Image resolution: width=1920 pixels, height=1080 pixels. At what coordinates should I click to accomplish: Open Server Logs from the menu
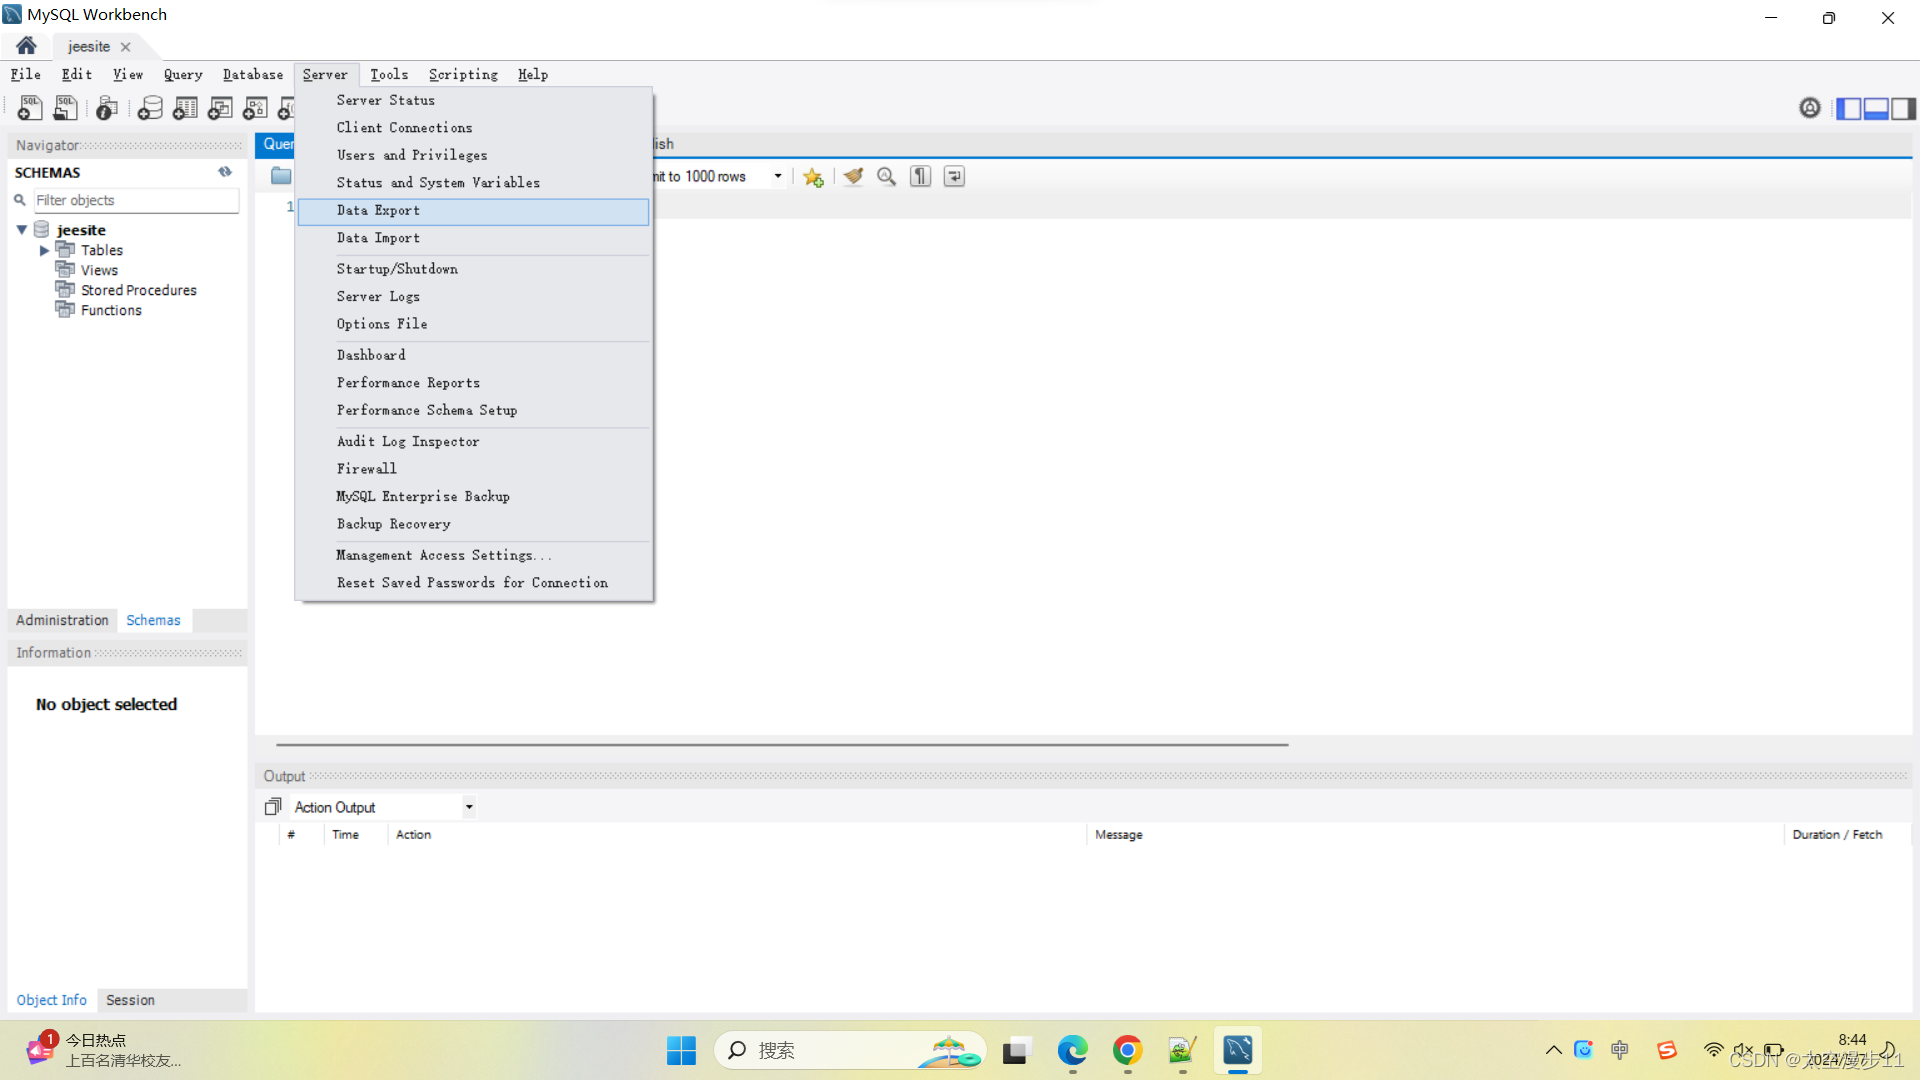coord(474,296)
